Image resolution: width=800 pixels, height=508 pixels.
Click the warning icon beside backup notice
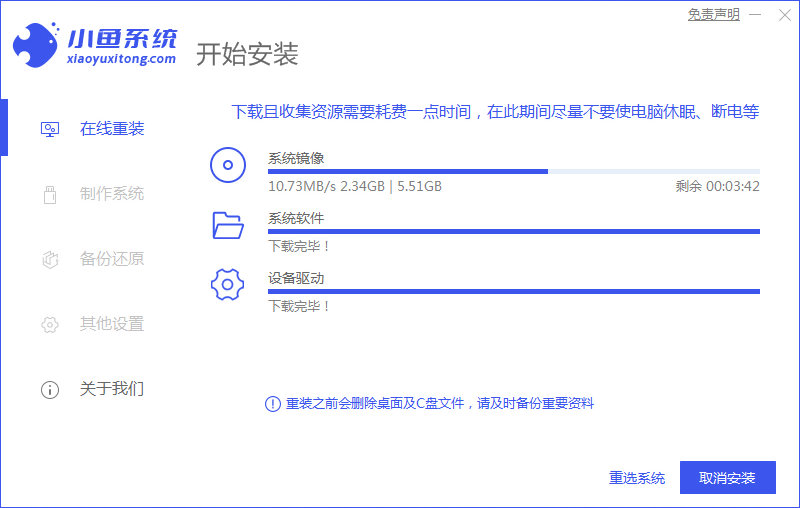(272, 404)
